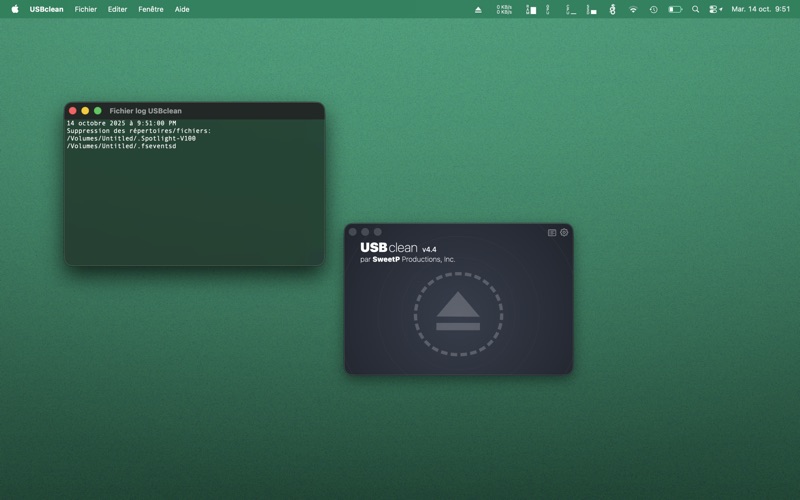Click the USBclean v4.4 title text
Viewport: 800px width, 500px height.
(398, 248)
